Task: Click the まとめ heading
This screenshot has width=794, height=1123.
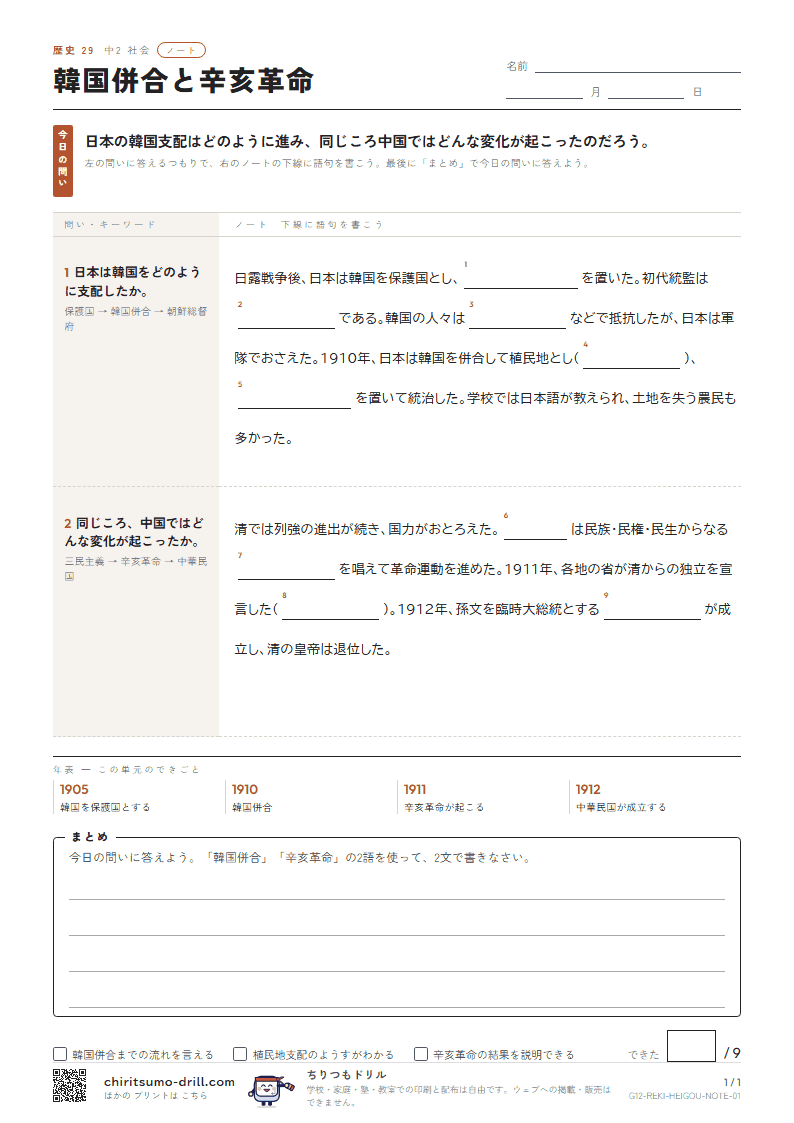Action: [89, 837]
